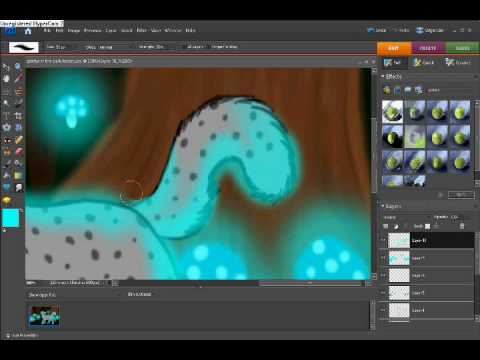This screenshot has width=480, height=360.
Task: Hide the top selected layer's visibility eye
Action: pyautogui.click(x=383, y=240)
